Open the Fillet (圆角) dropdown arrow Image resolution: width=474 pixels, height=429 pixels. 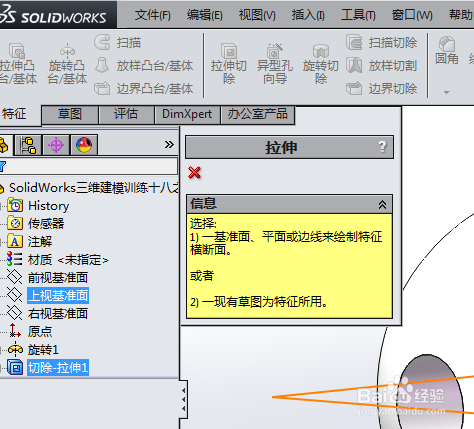coord(447,92)
